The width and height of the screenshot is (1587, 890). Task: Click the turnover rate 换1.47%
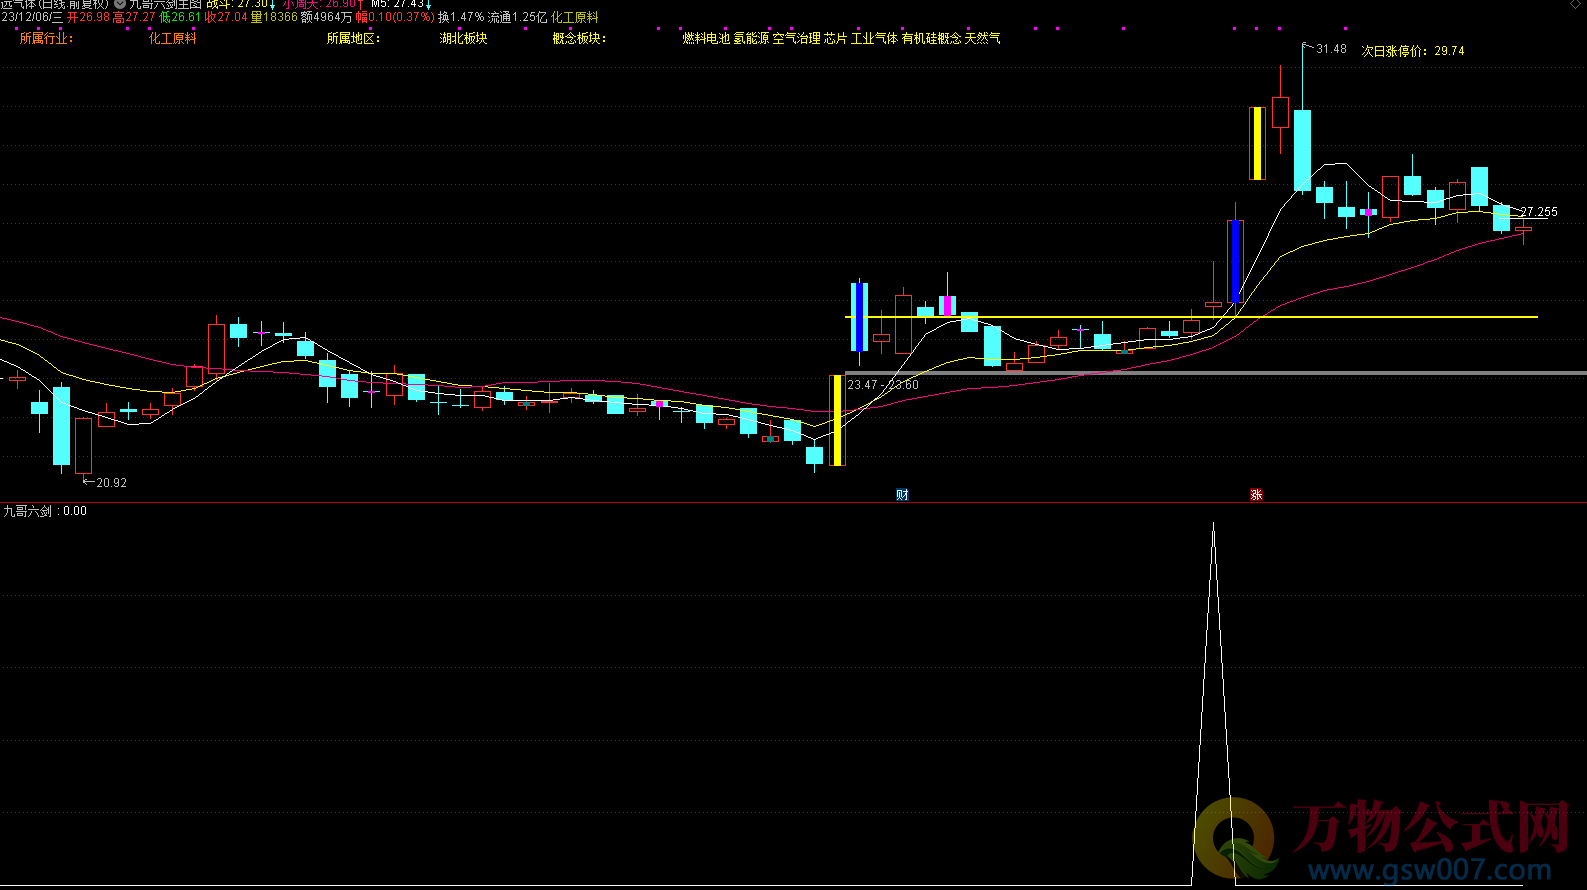click(461, 17)
